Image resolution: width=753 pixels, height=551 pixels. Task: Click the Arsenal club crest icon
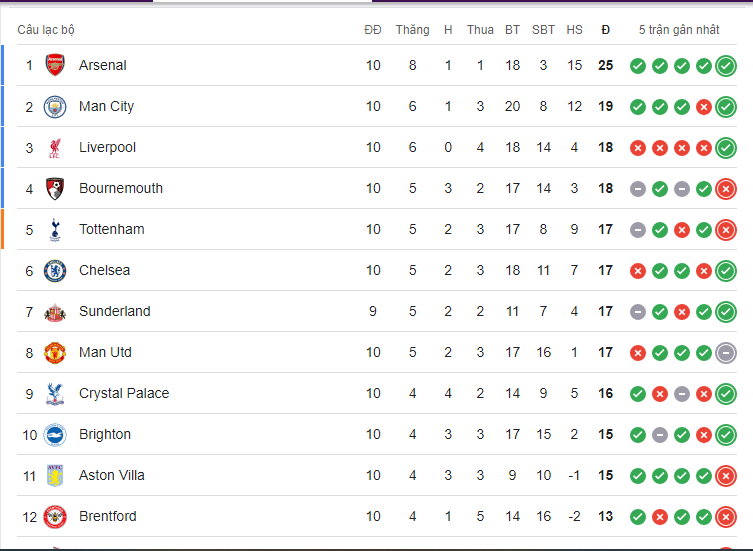point(55,66)
